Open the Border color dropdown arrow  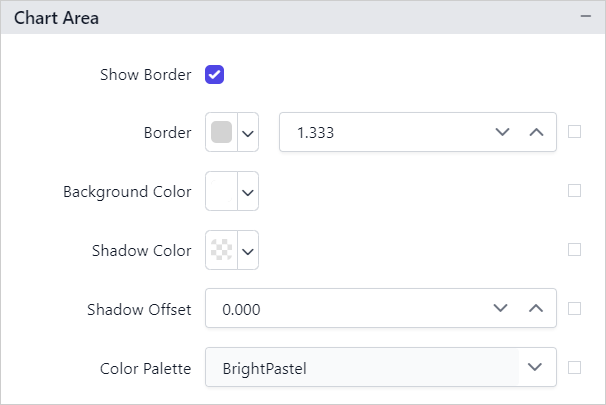pyautogui.click(x=248, y=132)
